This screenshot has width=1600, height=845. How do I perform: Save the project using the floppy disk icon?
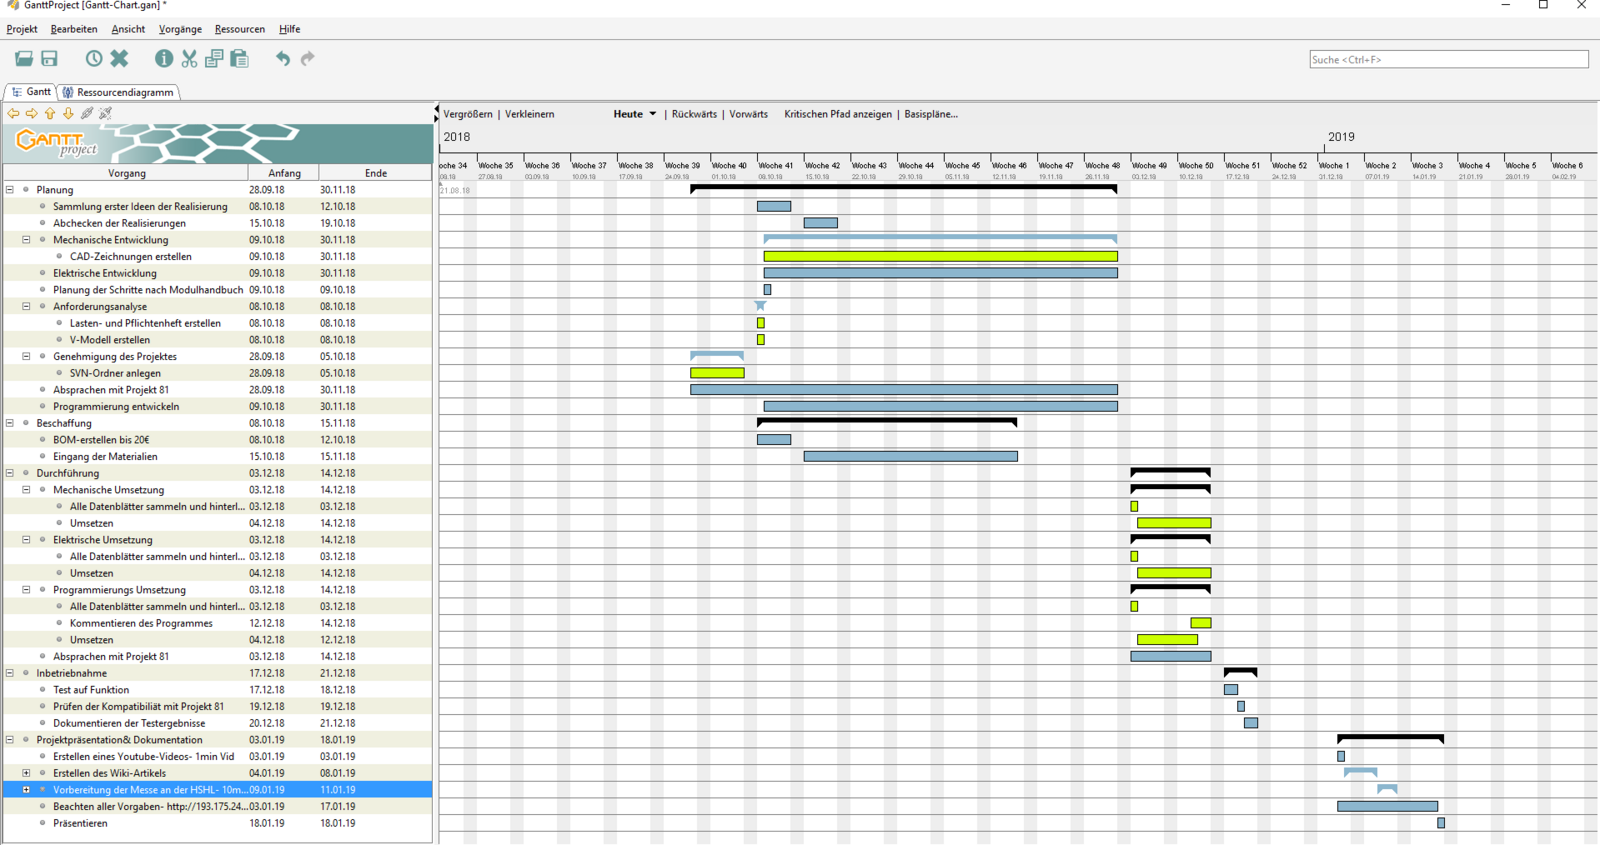[49, 59]
